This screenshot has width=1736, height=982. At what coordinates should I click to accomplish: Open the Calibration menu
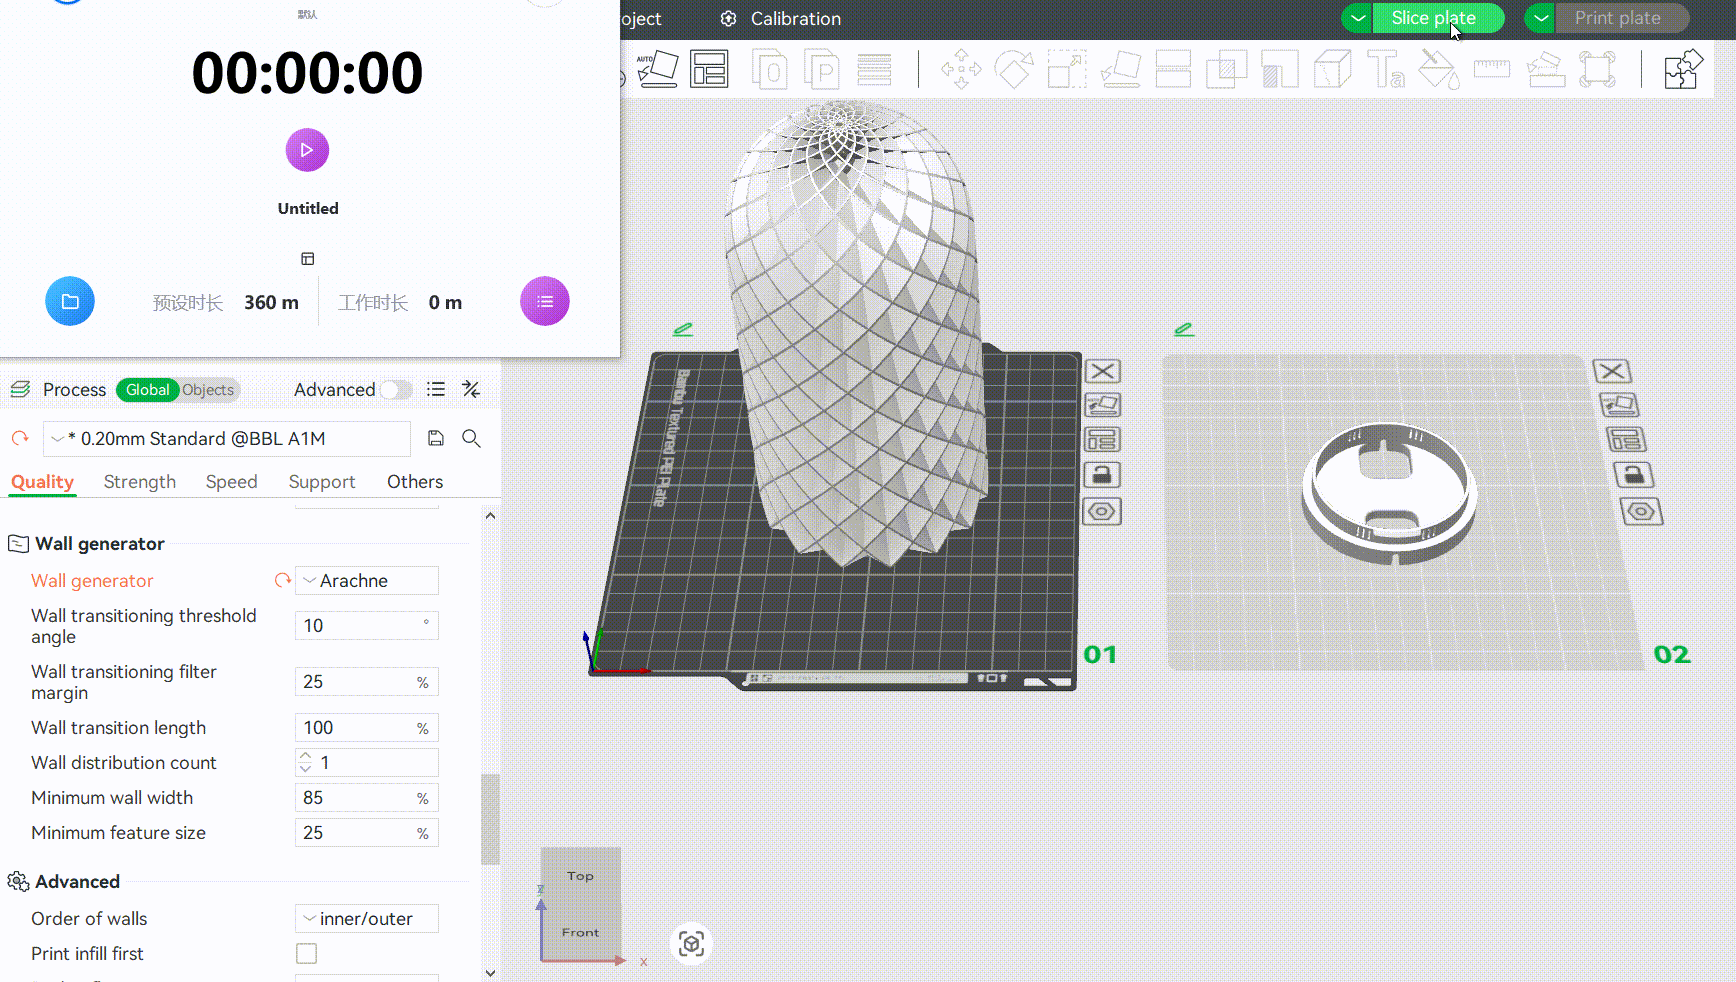(x=781, y=19)
